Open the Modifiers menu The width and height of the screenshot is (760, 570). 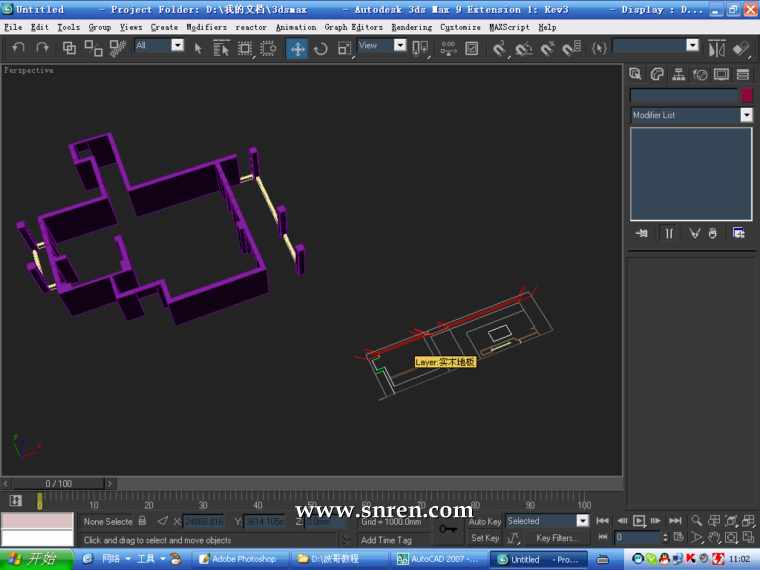coord(206,27)
